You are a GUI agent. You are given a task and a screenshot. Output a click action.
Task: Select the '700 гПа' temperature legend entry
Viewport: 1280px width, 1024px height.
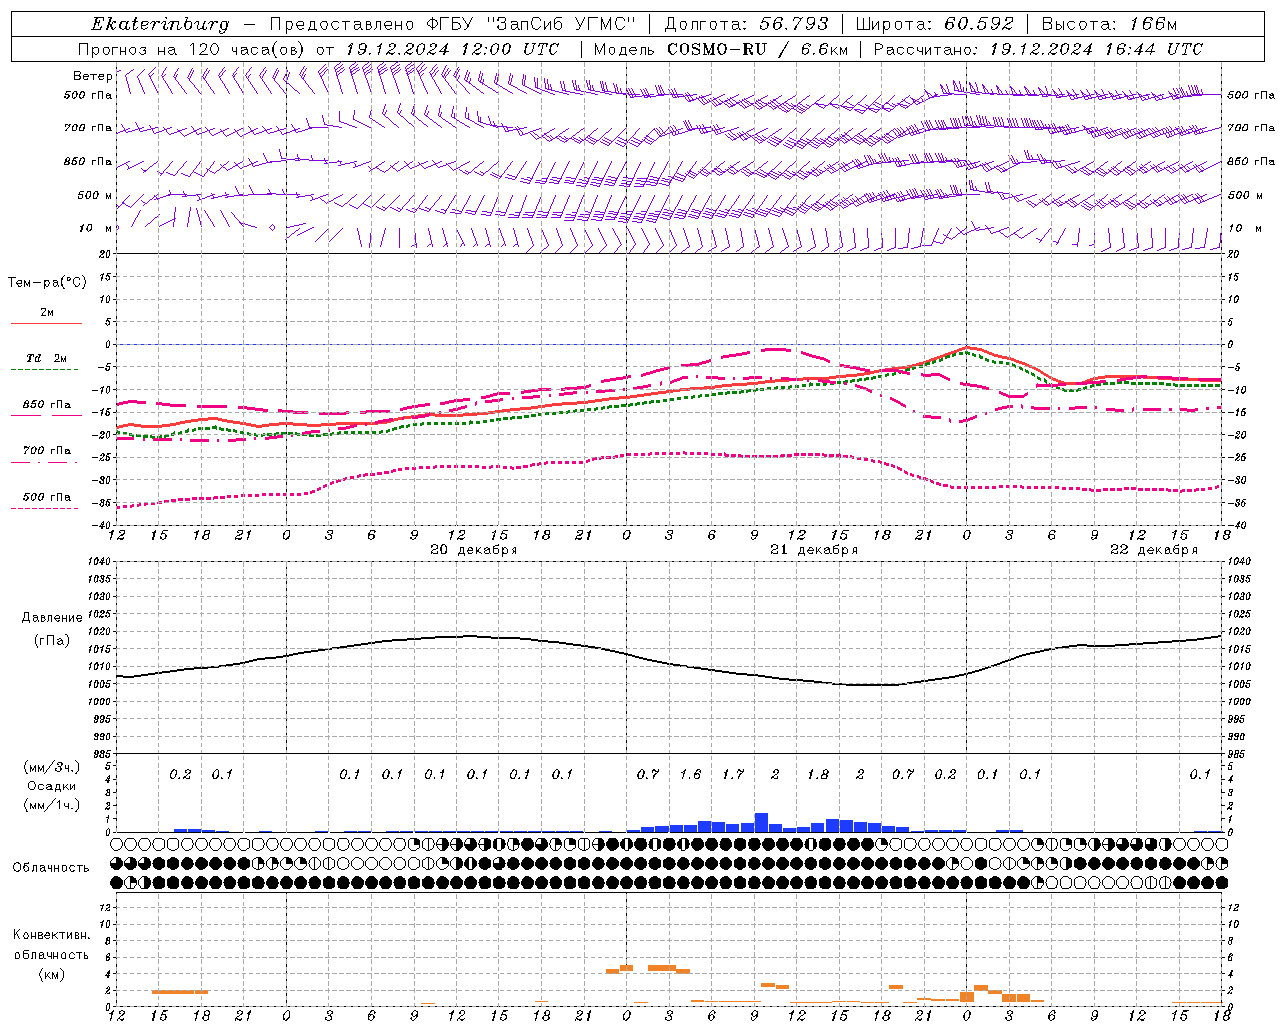46,451
